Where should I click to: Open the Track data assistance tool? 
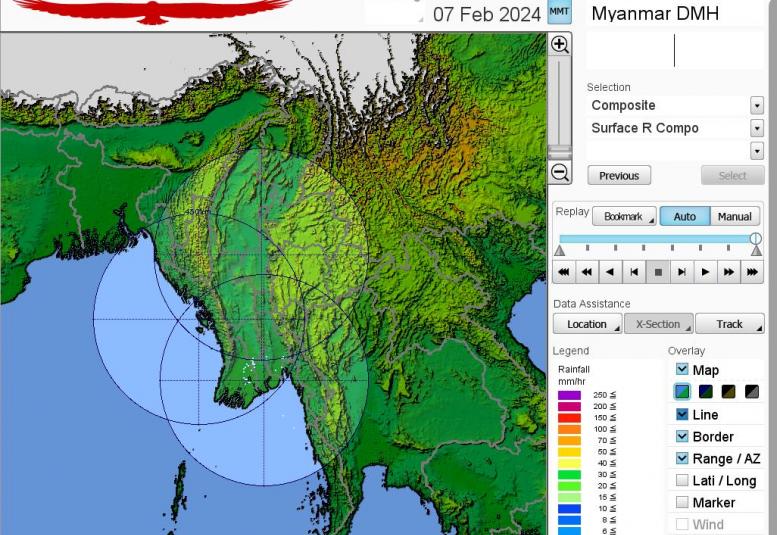[x=730, y=324]
